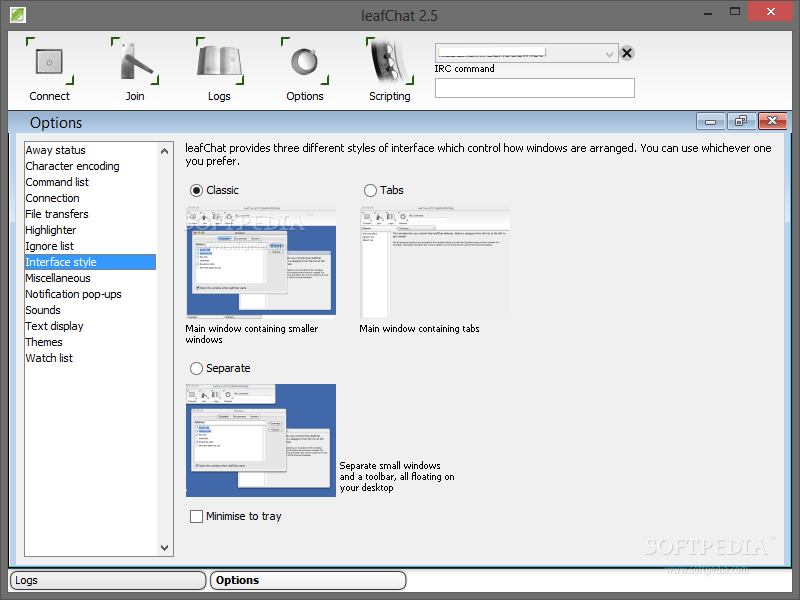Select File transfers category
The height and width of the screenshot is (600, 800).
[x=90, y=214]
